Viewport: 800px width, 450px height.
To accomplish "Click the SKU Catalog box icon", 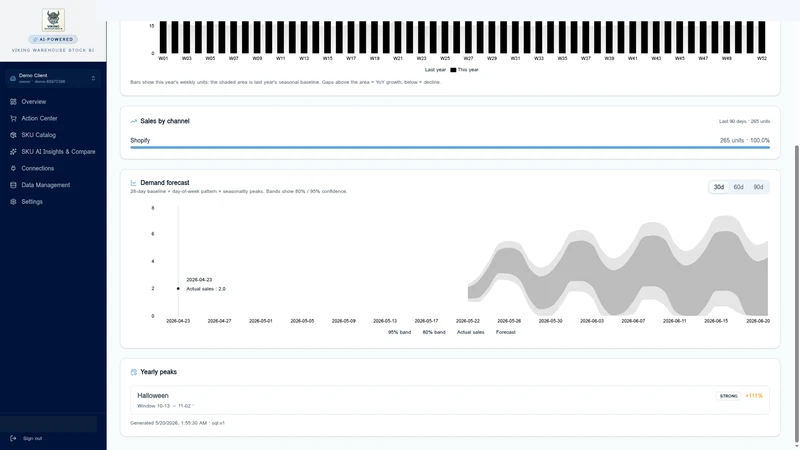I will click(13, 135).
